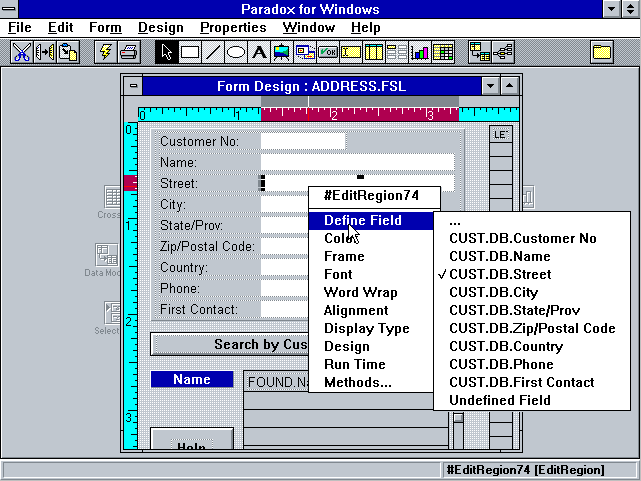Select CUST.DB.First Contact field

click(x=532, y=382)
